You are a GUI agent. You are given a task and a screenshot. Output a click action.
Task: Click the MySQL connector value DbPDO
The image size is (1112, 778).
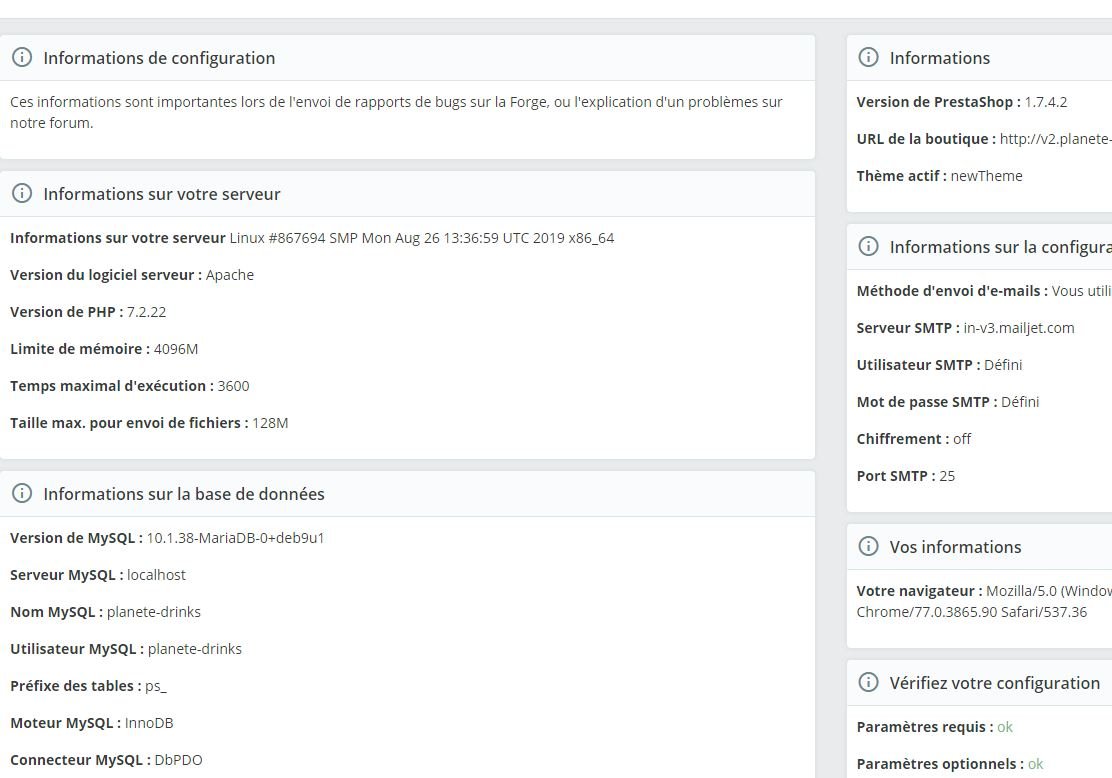point(179,760)
